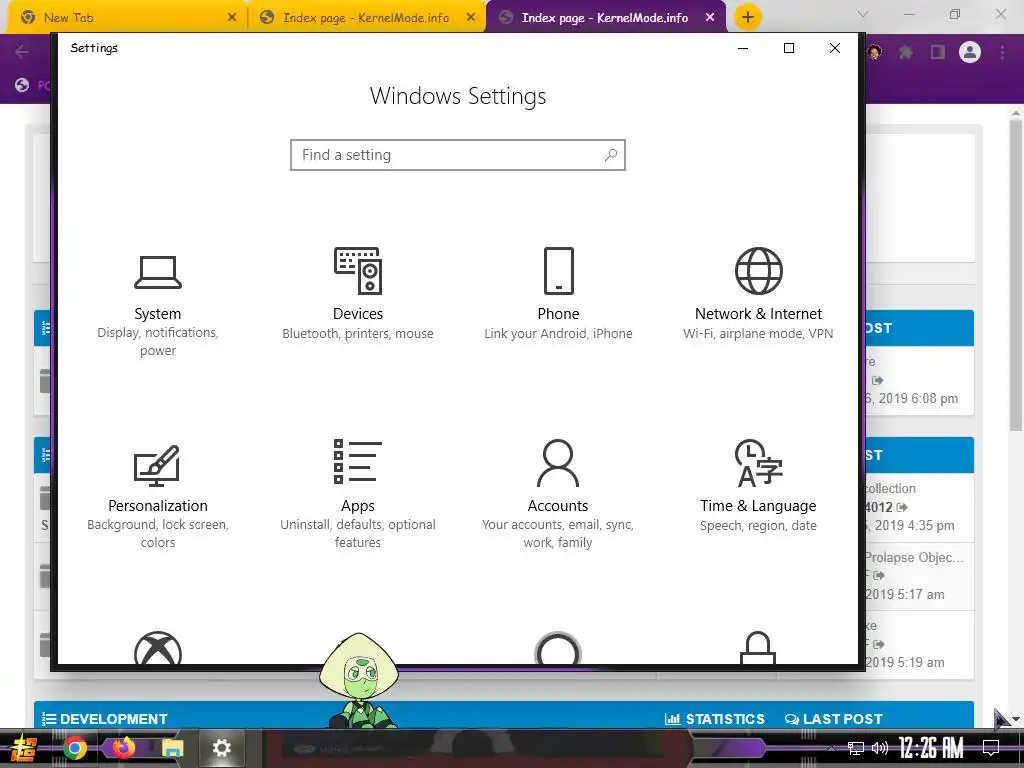Open the Accounts person icon
Screen dimensions: 1024x768
point(558,463)
